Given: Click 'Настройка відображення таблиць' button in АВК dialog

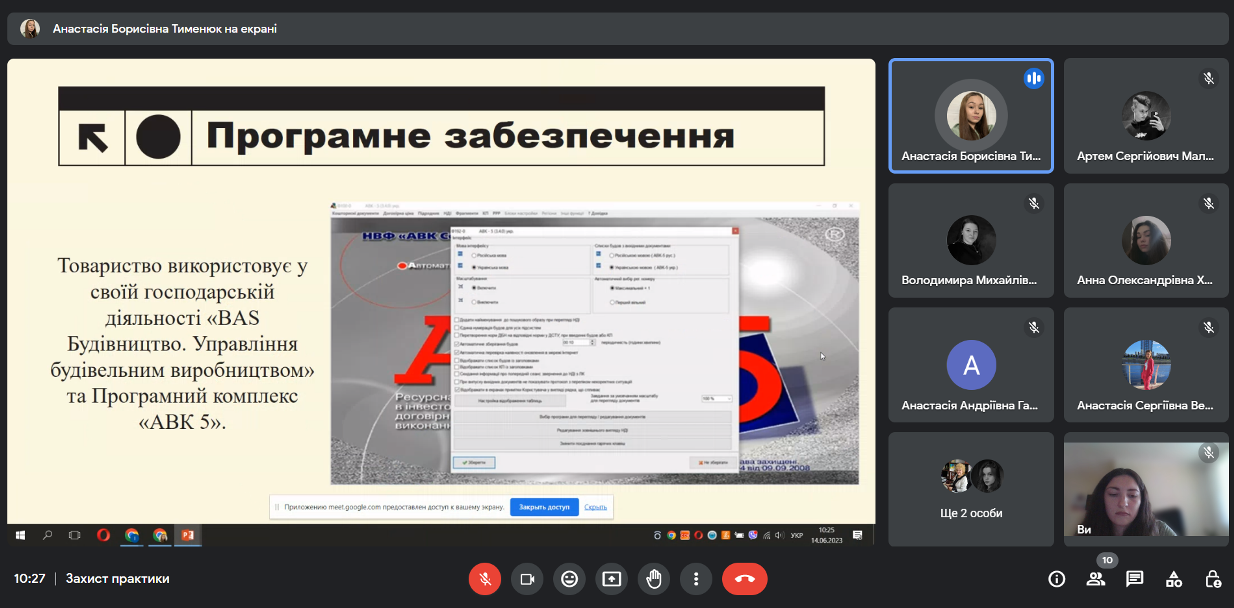Looking at the screenshot, I should click(511, 401).
